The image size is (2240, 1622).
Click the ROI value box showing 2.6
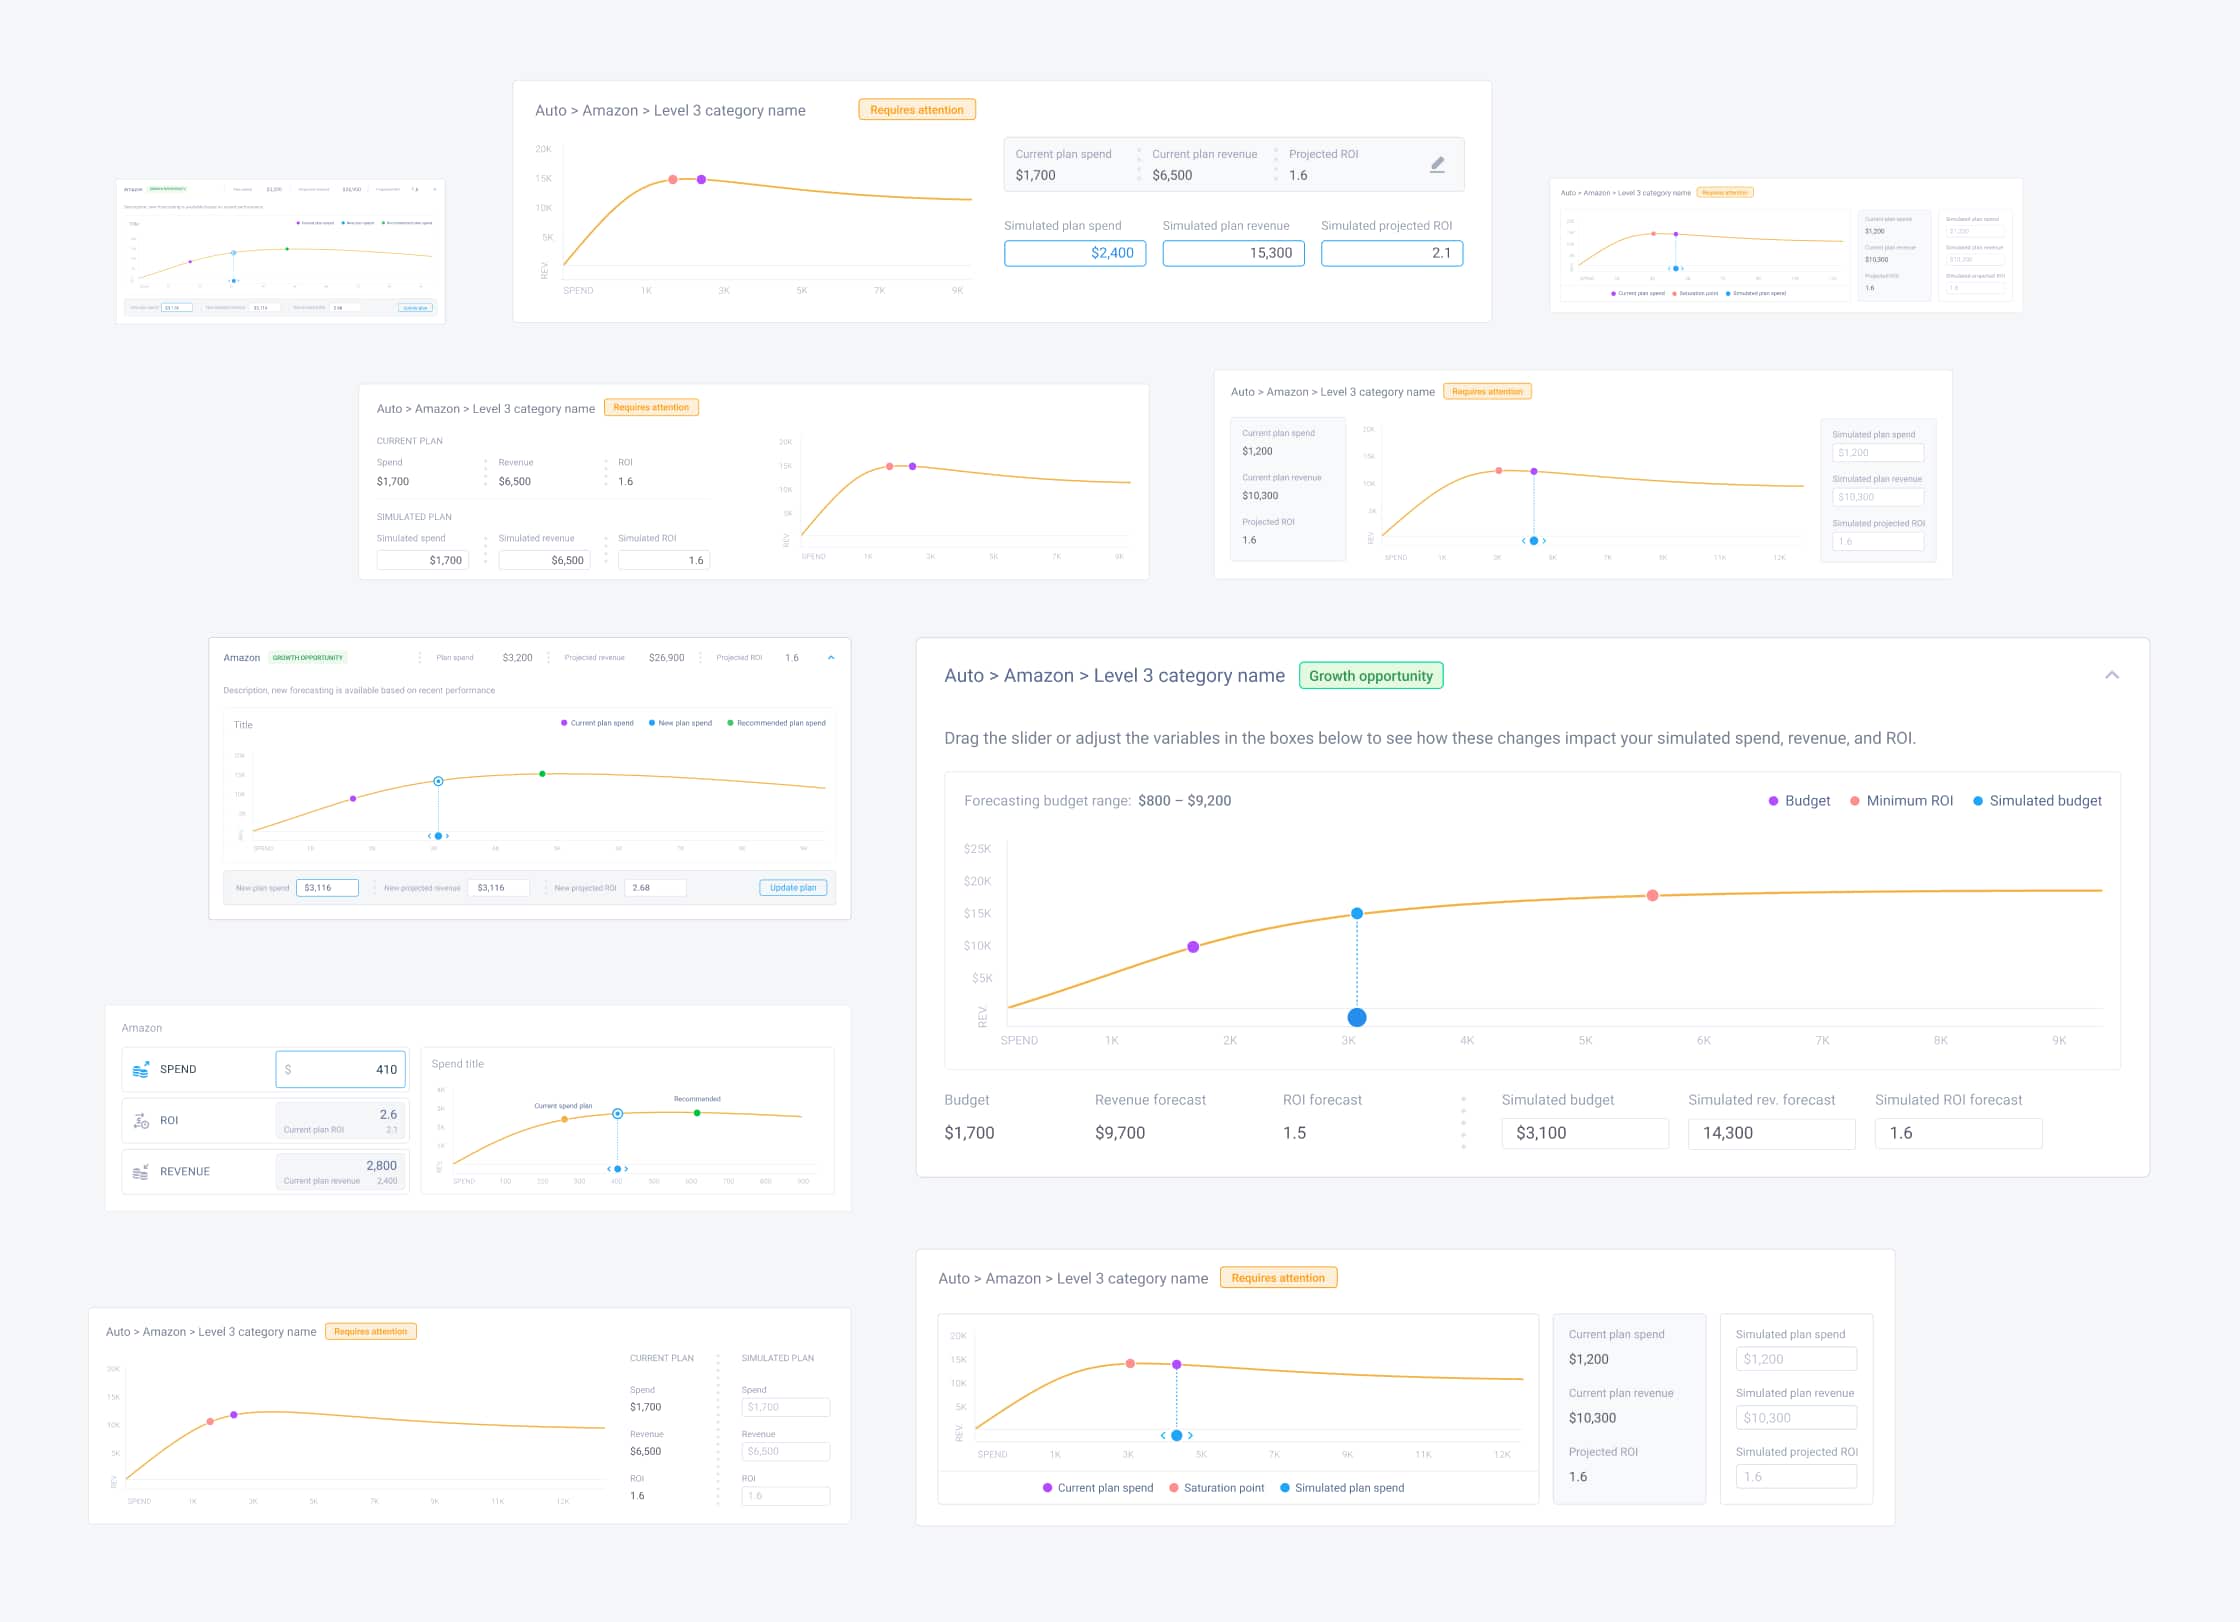(340, 1121)
